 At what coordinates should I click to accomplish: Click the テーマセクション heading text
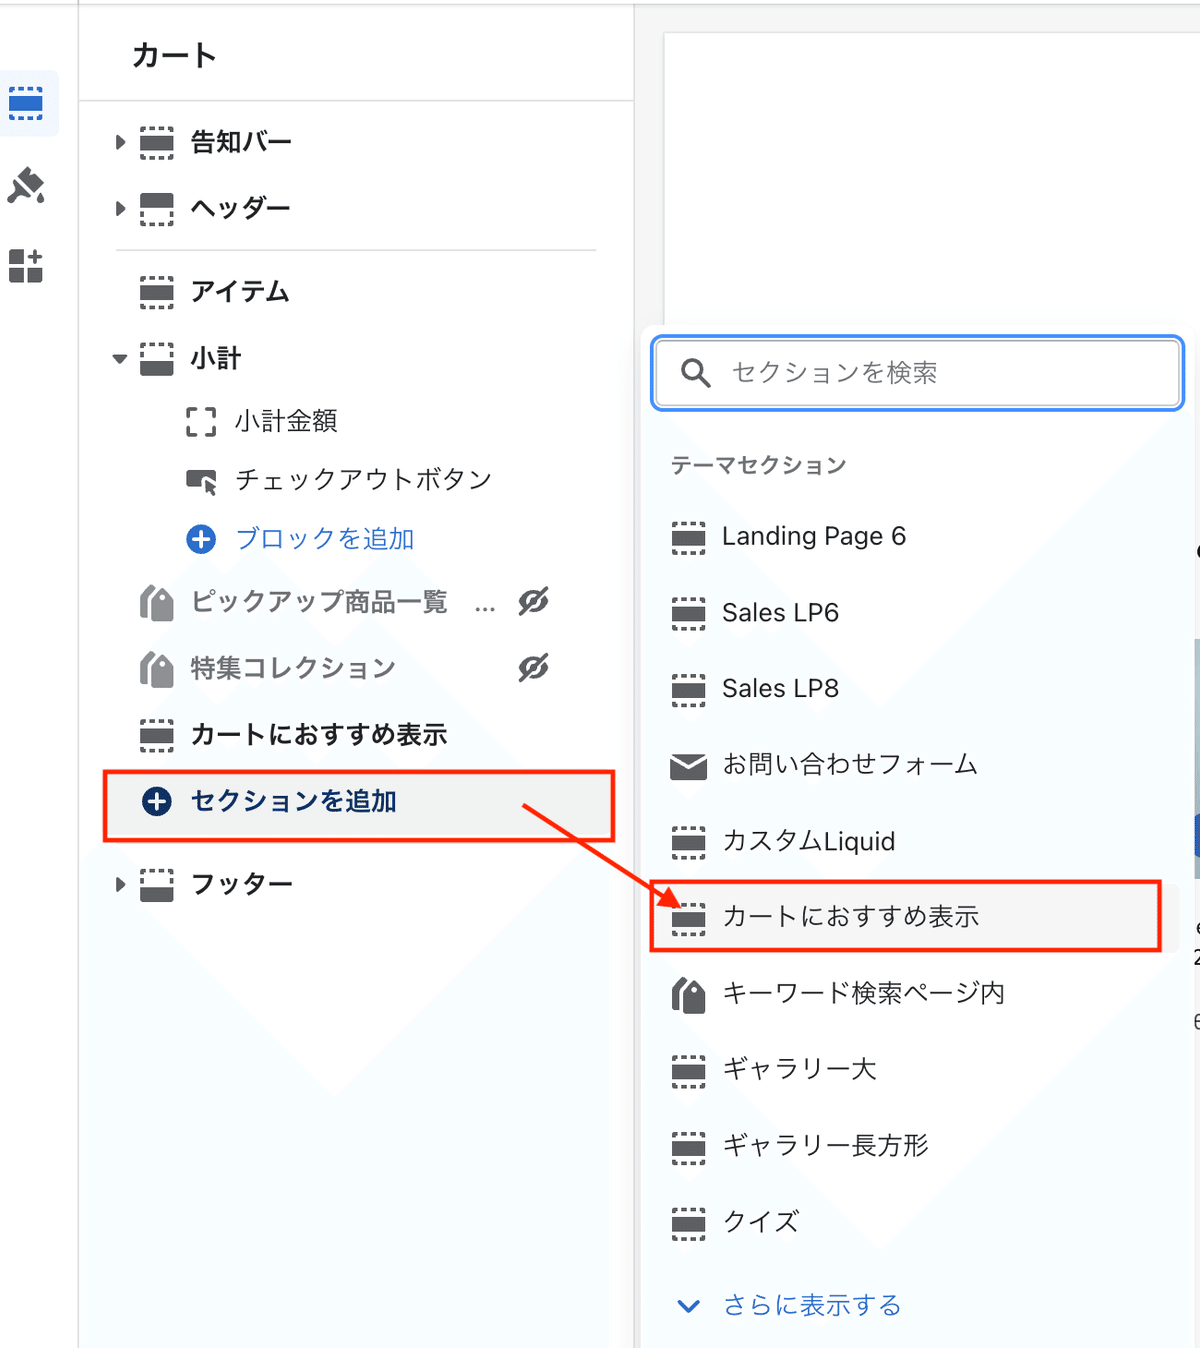[x=758, y=466]
